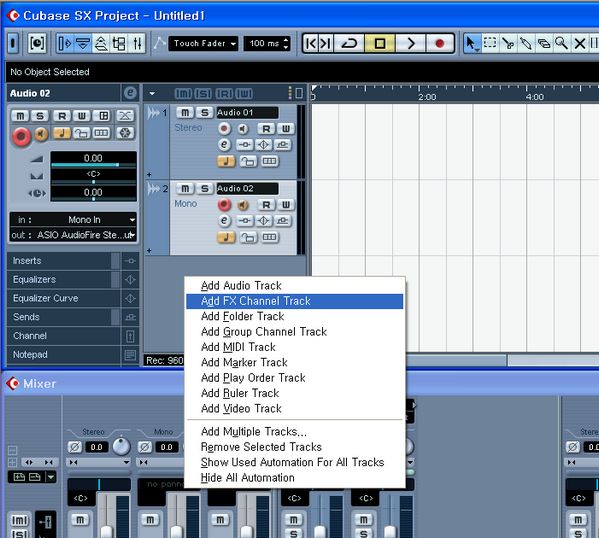This screenshot has width=599, height=538.
Task: Show Overview toolbar icon
Action: click(101, 43)
